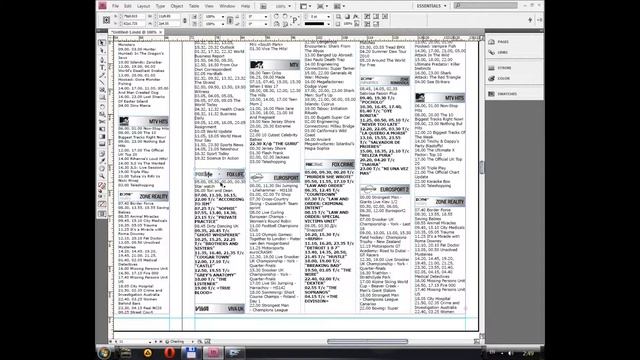Image resolution: width=640 pixels, height=360 pixels.
Task: Open the Windows Start menu
Action: tap(104, 353)
